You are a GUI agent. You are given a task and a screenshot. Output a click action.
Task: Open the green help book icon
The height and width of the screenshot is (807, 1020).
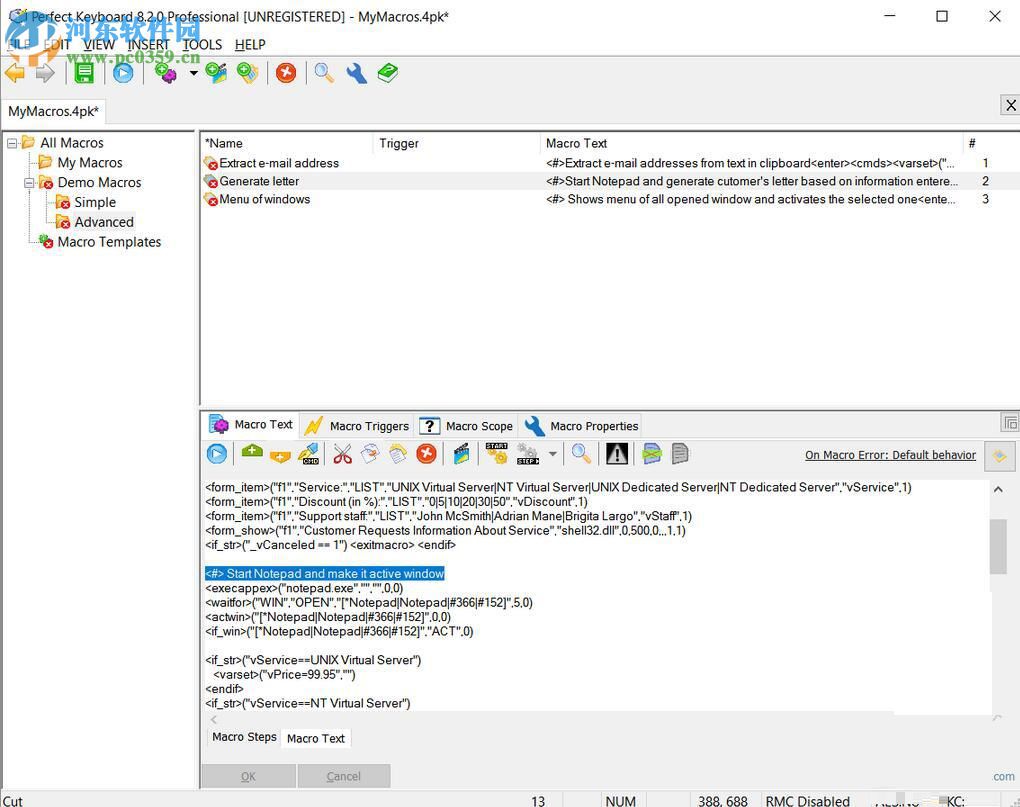coord(388,73)
